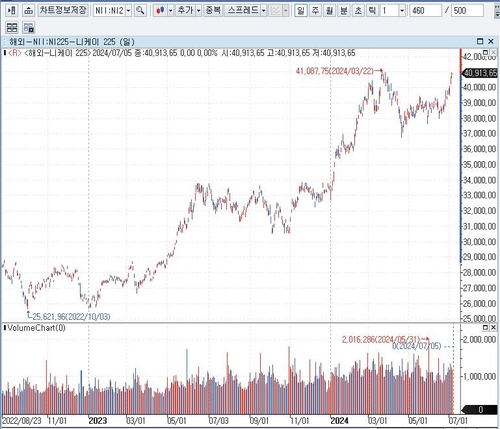This screenshot has height=429, width=500.
Task: Click the 35,000.00 price axis label
Action: [x=480, y=165]
